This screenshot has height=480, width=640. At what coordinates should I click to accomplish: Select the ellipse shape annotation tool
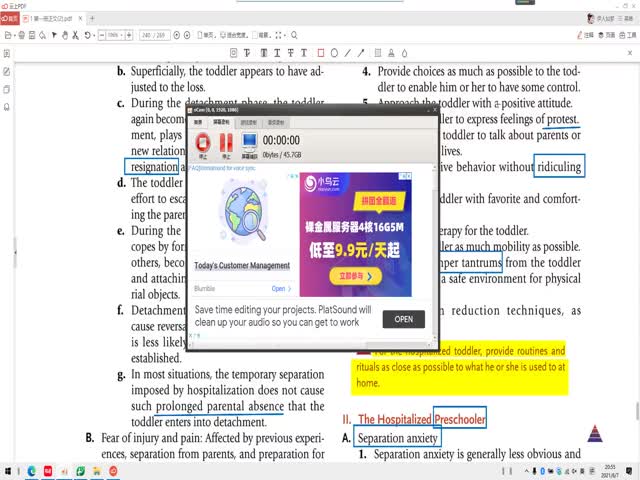pyautogui.click(x=334, y=53)
